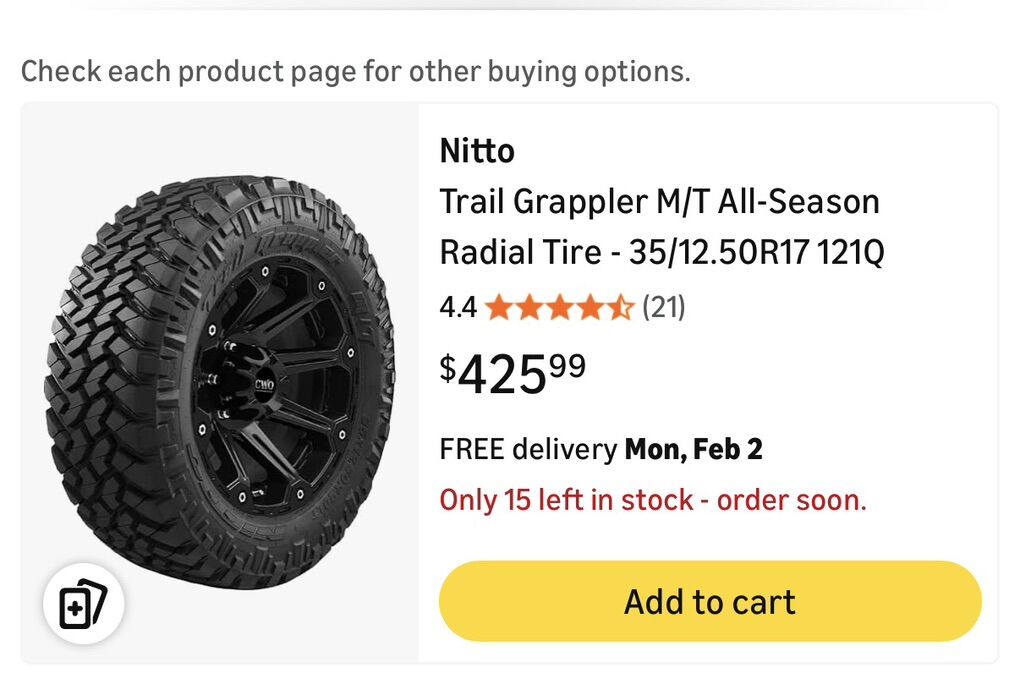Click the other buying options notice text
This screenshot has width=1020, height=684.
point(355,72)
